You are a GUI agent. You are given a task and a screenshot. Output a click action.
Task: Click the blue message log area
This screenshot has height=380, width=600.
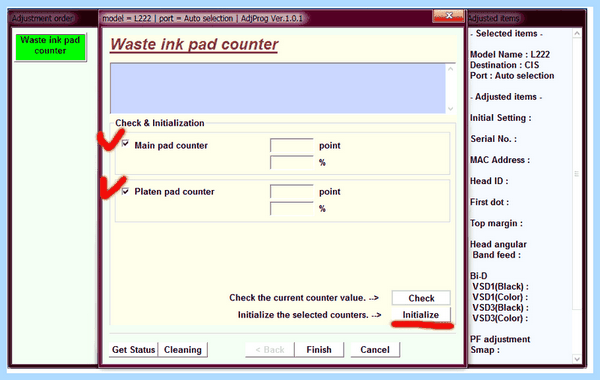click(x=278, y=88)
